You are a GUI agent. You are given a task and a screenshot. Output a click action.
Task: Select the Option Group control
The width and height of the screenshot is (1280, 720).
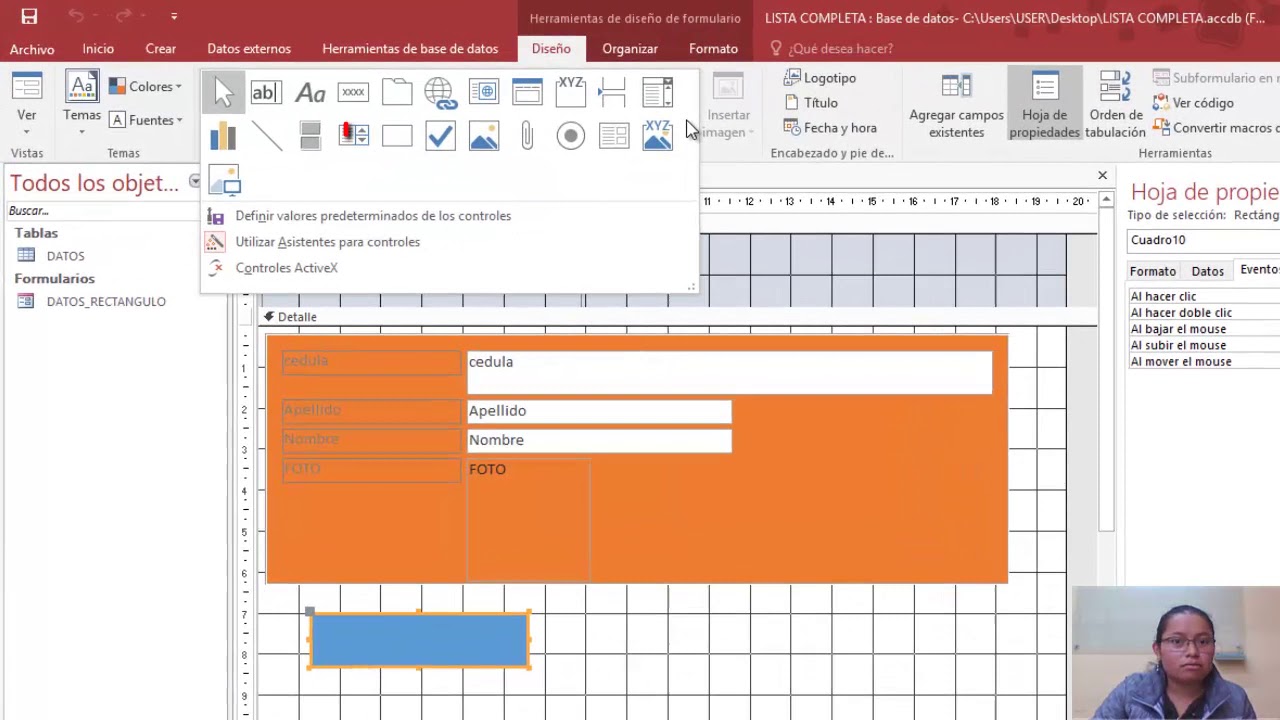pyautogui.click(x=571, y=92)
